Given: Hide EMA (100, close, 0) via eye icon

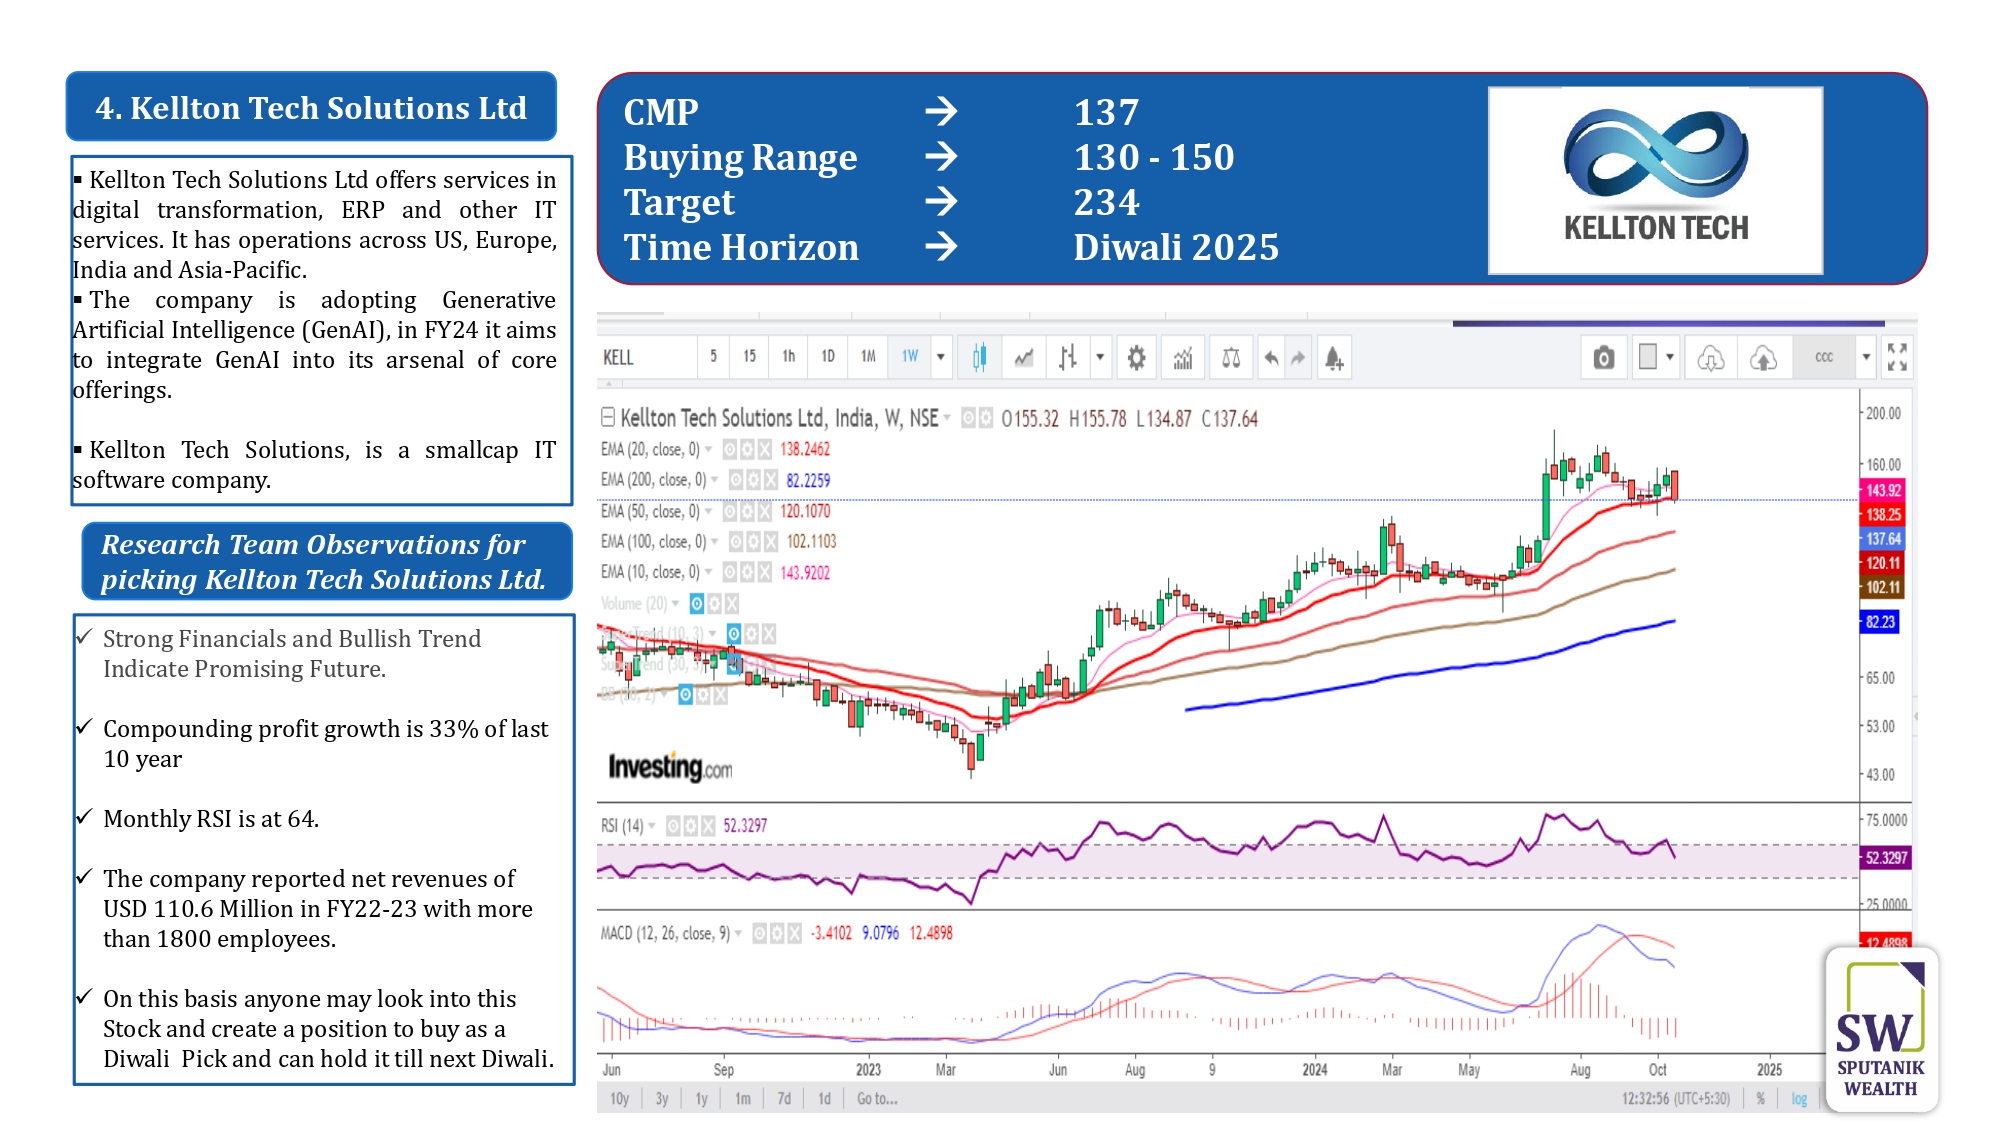Looking at the screenshot, I should (x=736, y=541).
